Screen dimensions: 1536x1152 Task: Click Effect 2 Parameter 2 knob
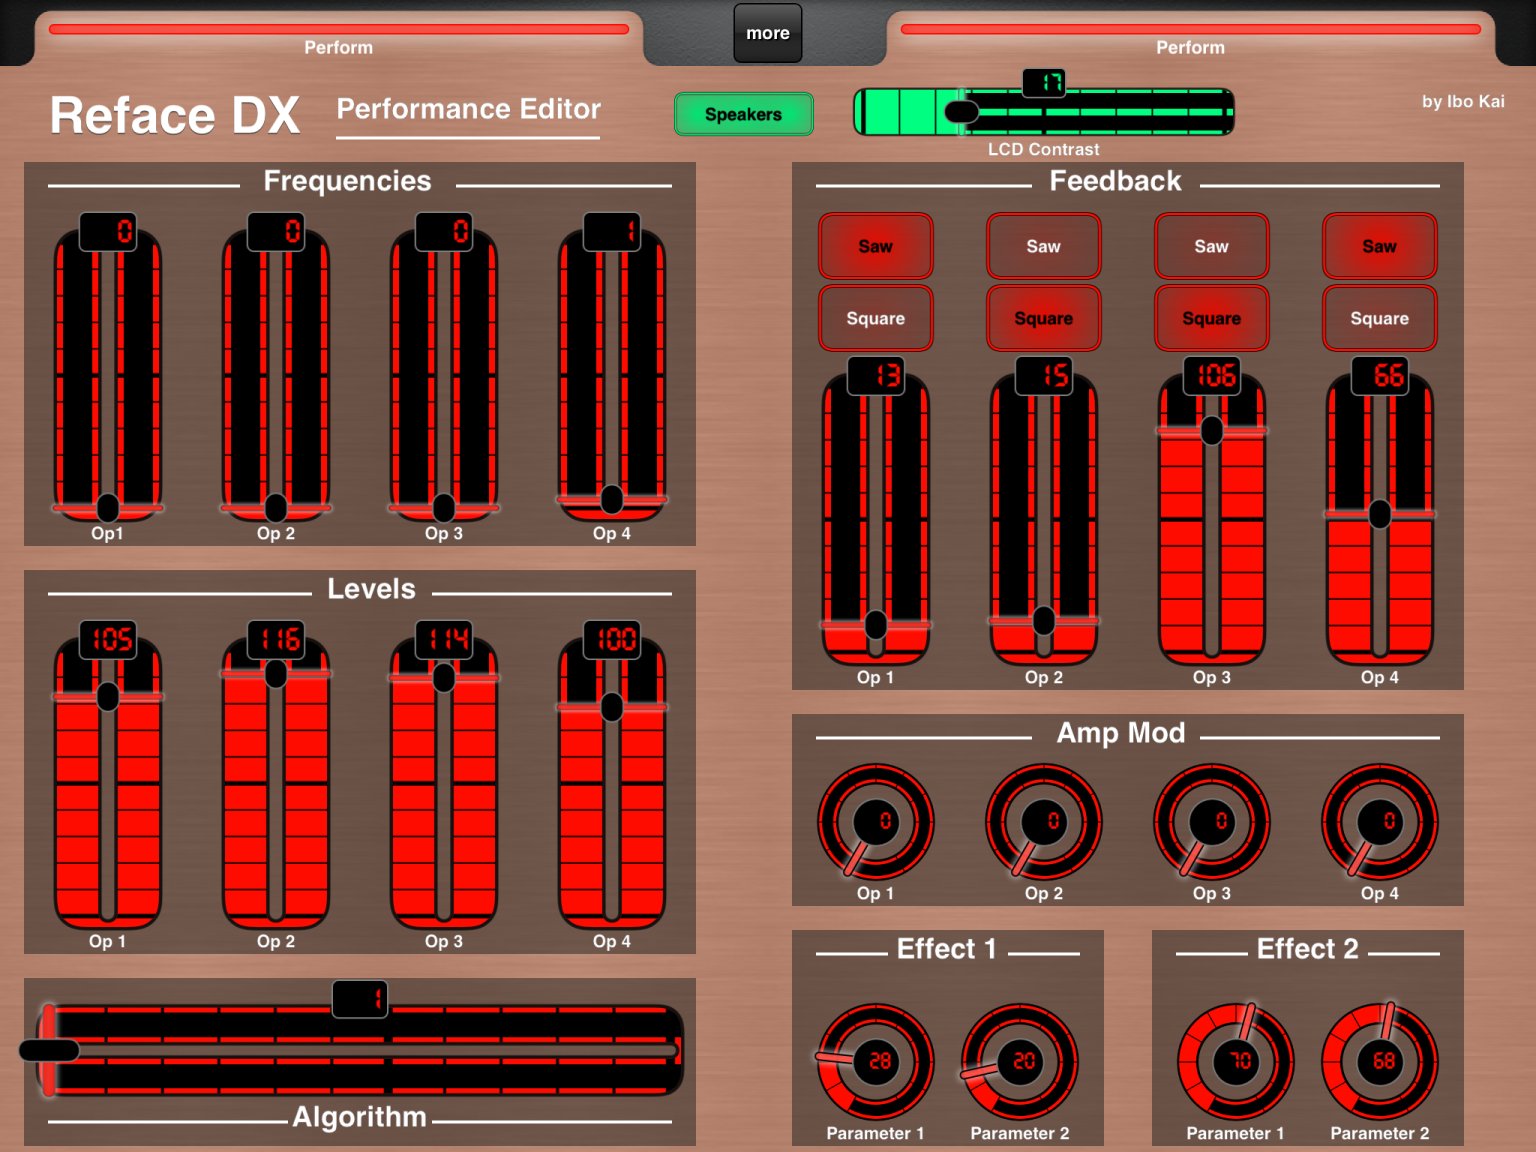point(1380,1062)
